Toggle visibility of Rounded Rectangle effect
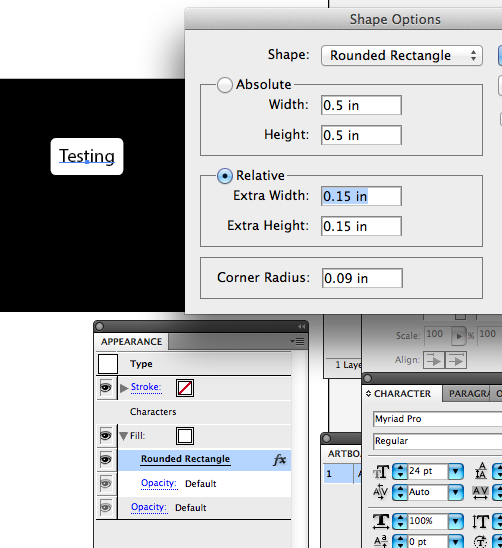 (x=106, y=459)
